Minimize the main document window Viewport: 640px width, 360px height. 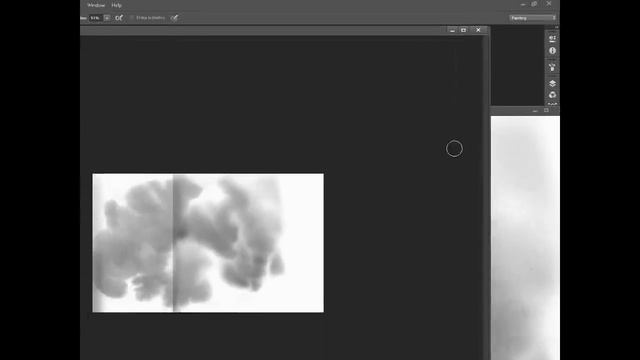[452, 30]
